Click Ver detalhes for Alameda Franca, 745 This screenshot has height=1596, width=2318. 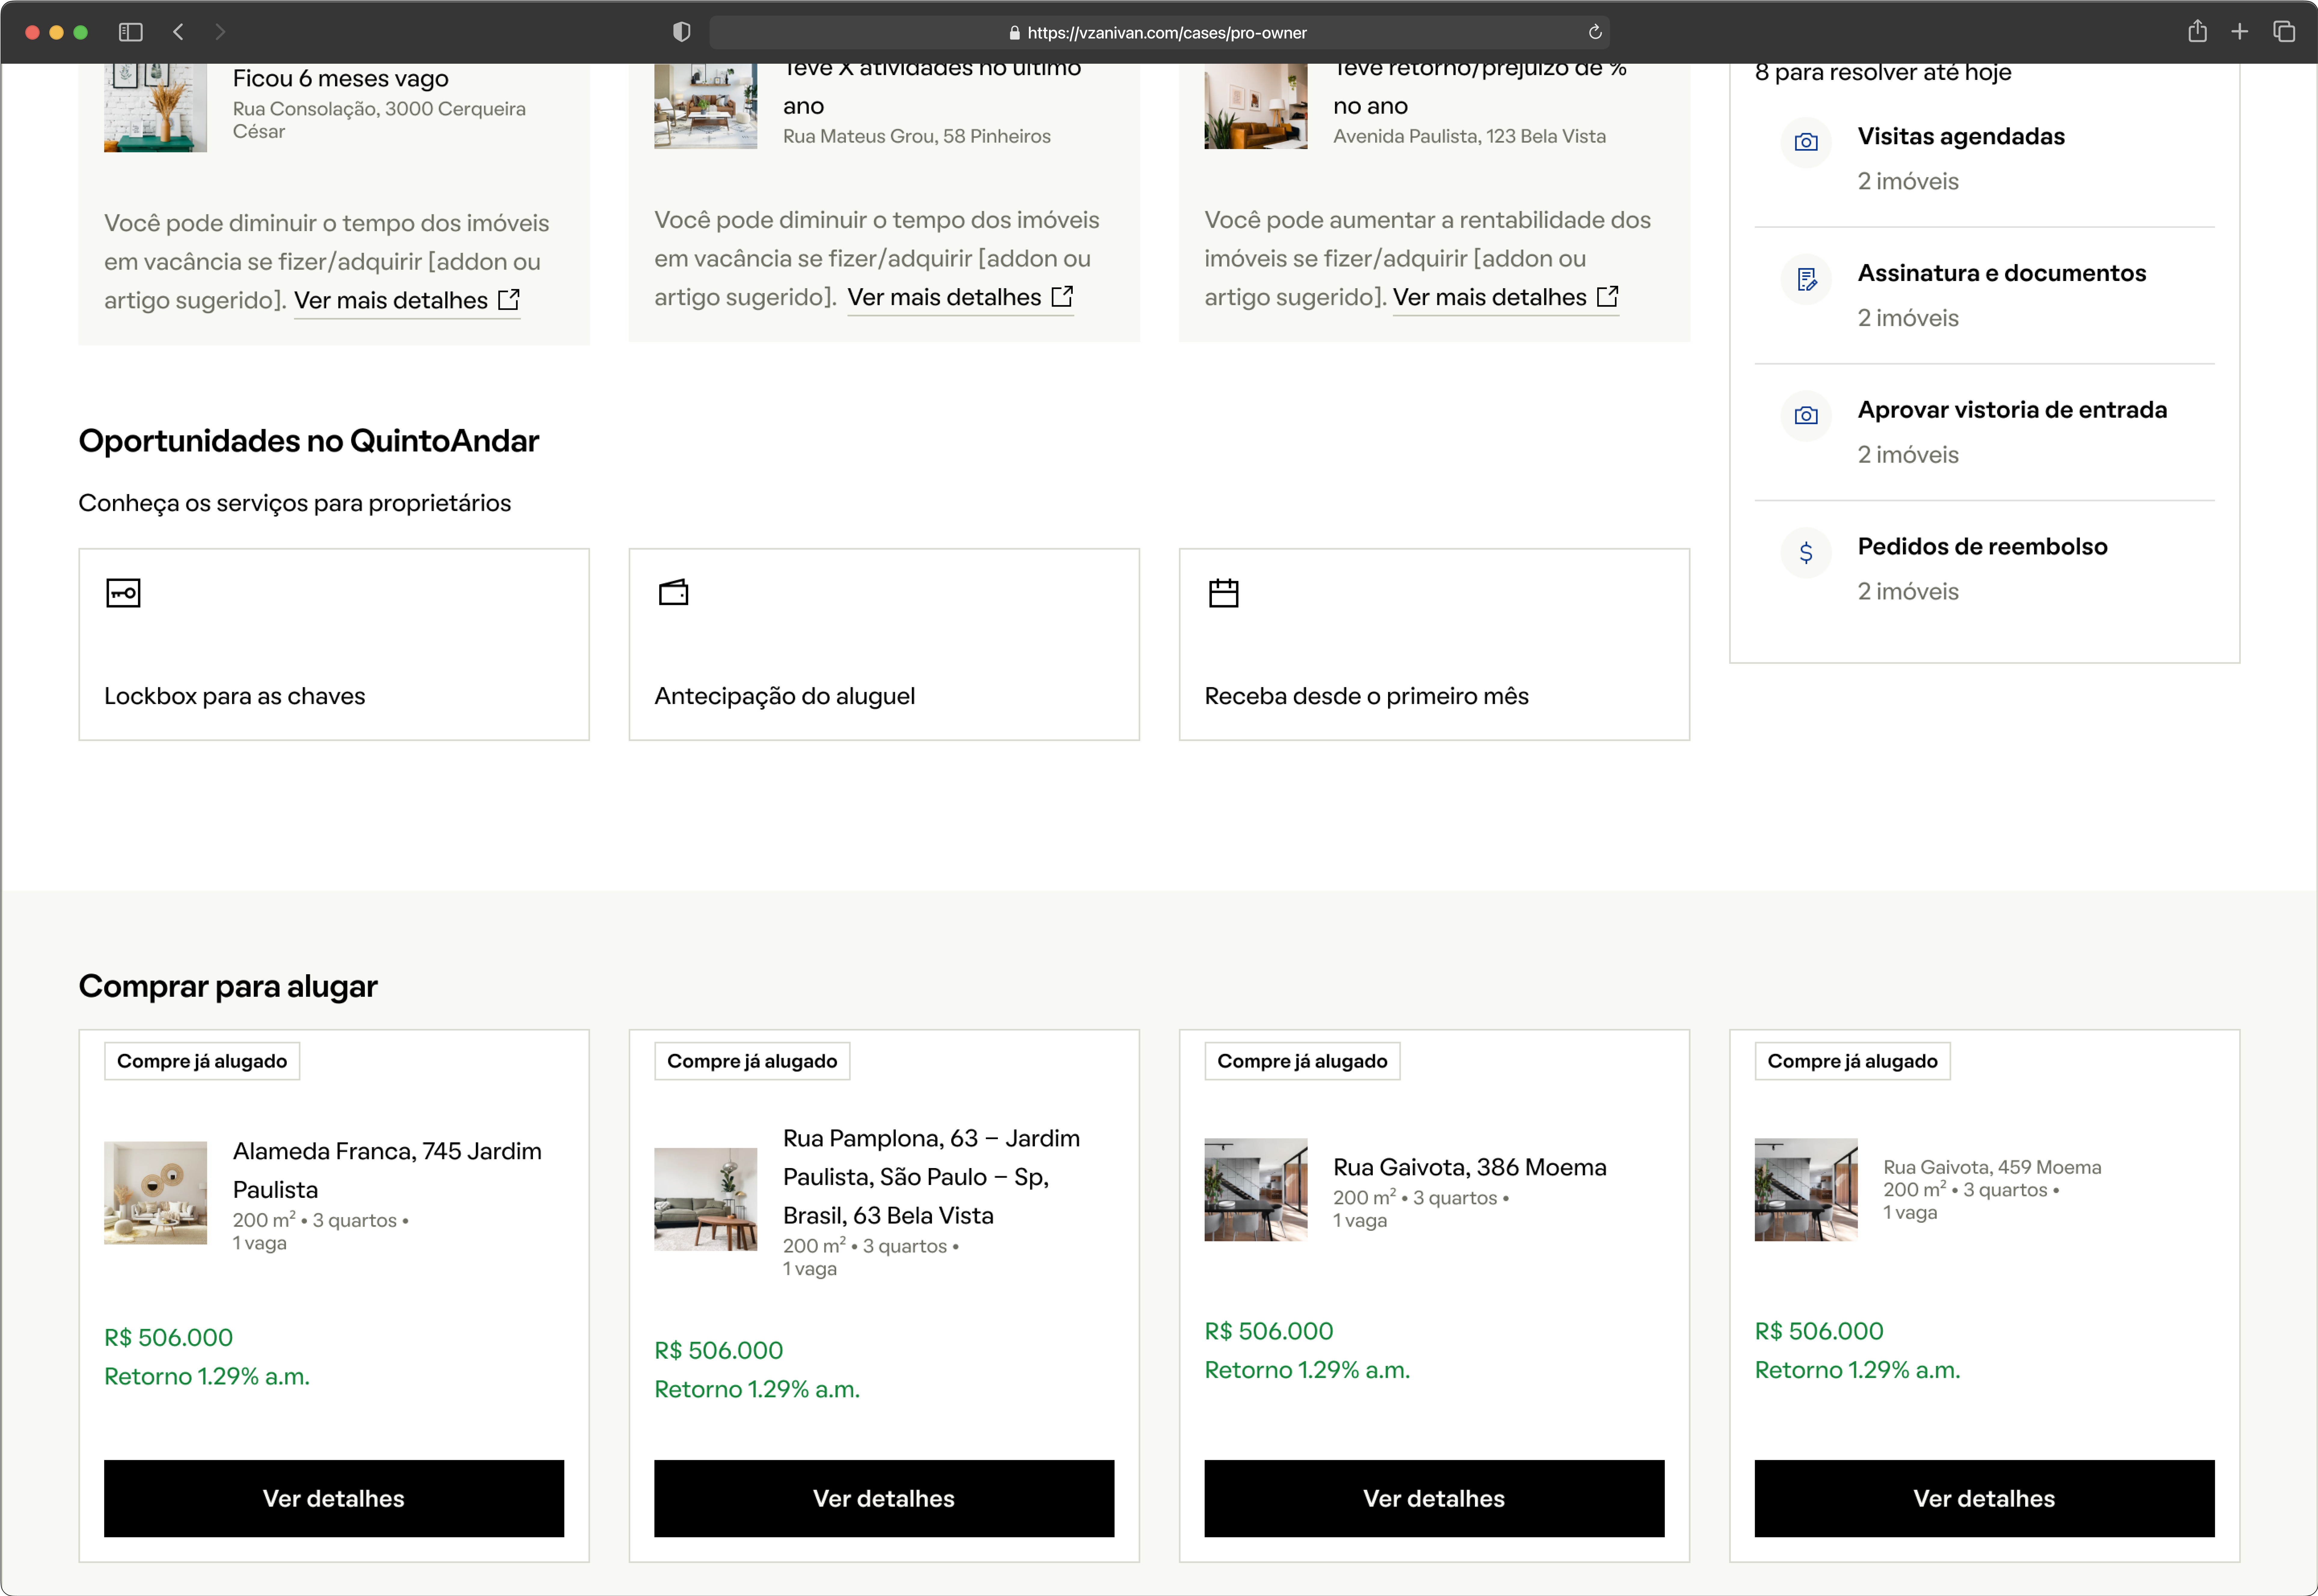click(334, 1498)
